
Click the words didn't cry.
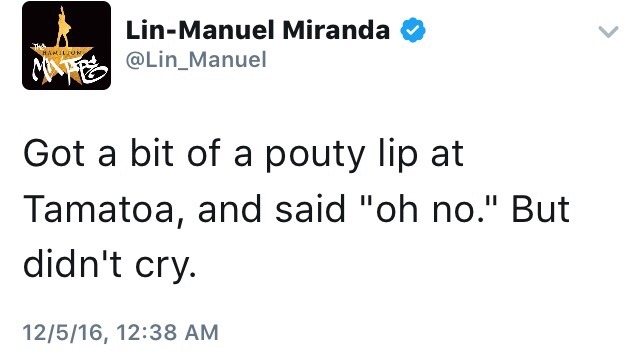coord(110,264)
